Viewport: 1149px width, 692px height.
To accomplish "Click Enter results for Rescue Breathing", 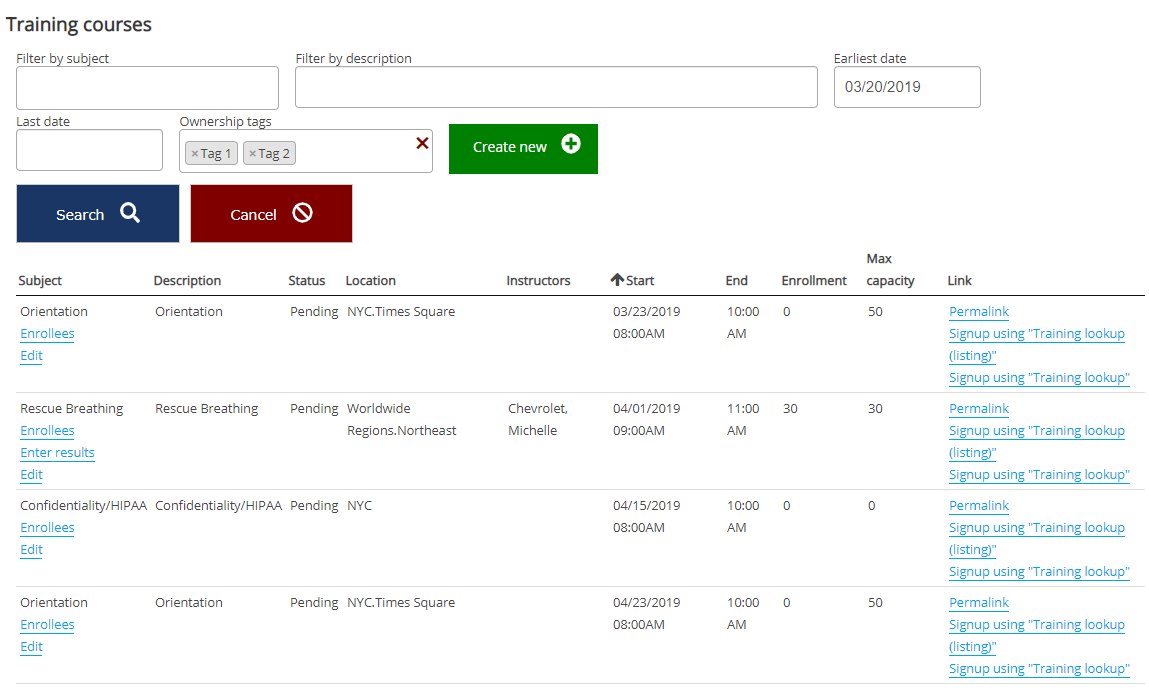I will 57,453.
